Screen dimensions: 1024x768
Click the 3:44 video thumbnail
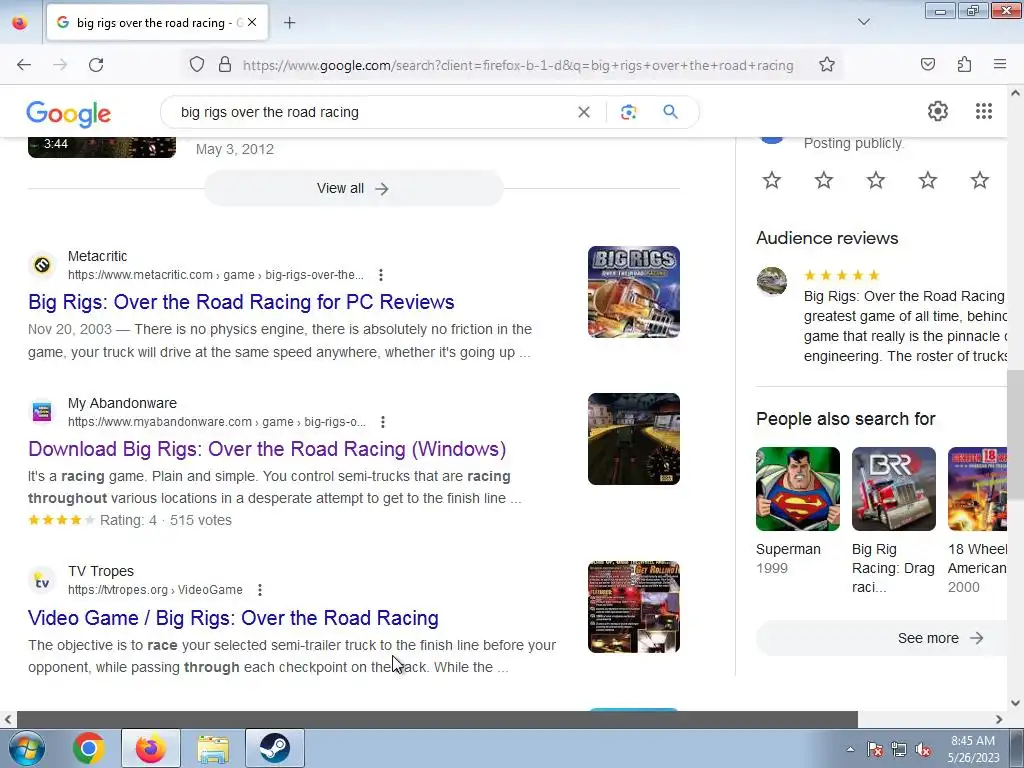pos(102,146)
